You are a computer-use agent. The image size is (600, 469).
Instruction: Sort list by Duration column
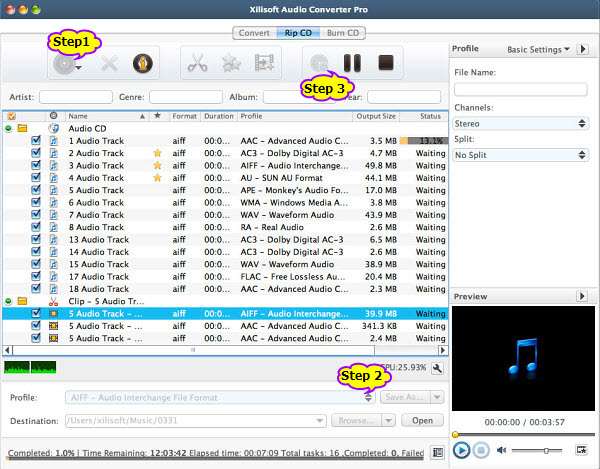coord(218,116)
